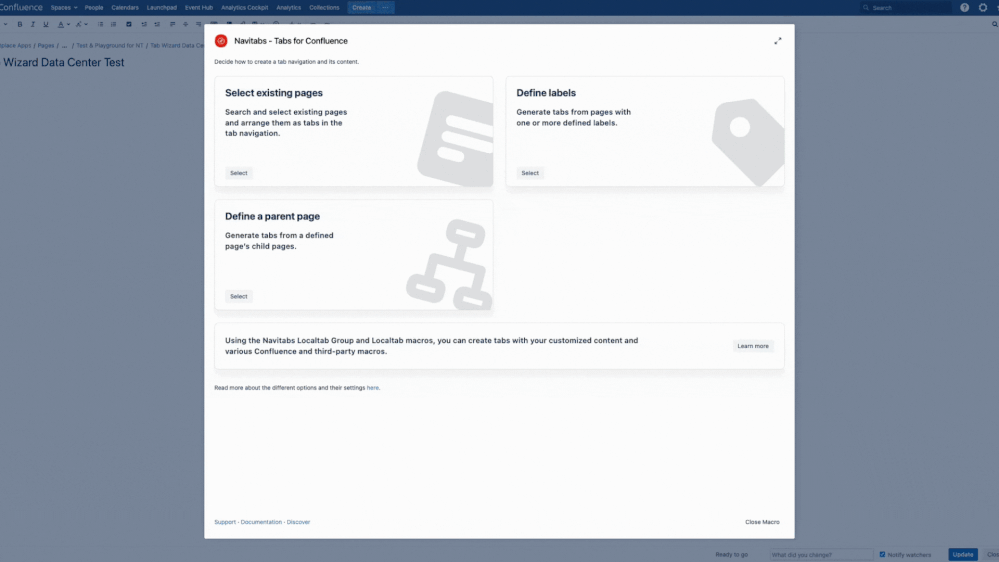Open the Calendars menu item
999x562 pixels.
125,8
